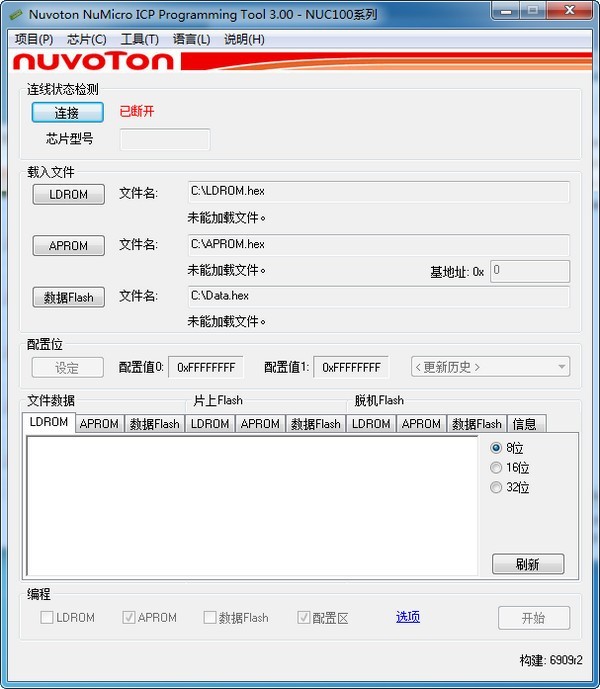
Task: Switch to the 信息 tab
Action: coord(526,424)
